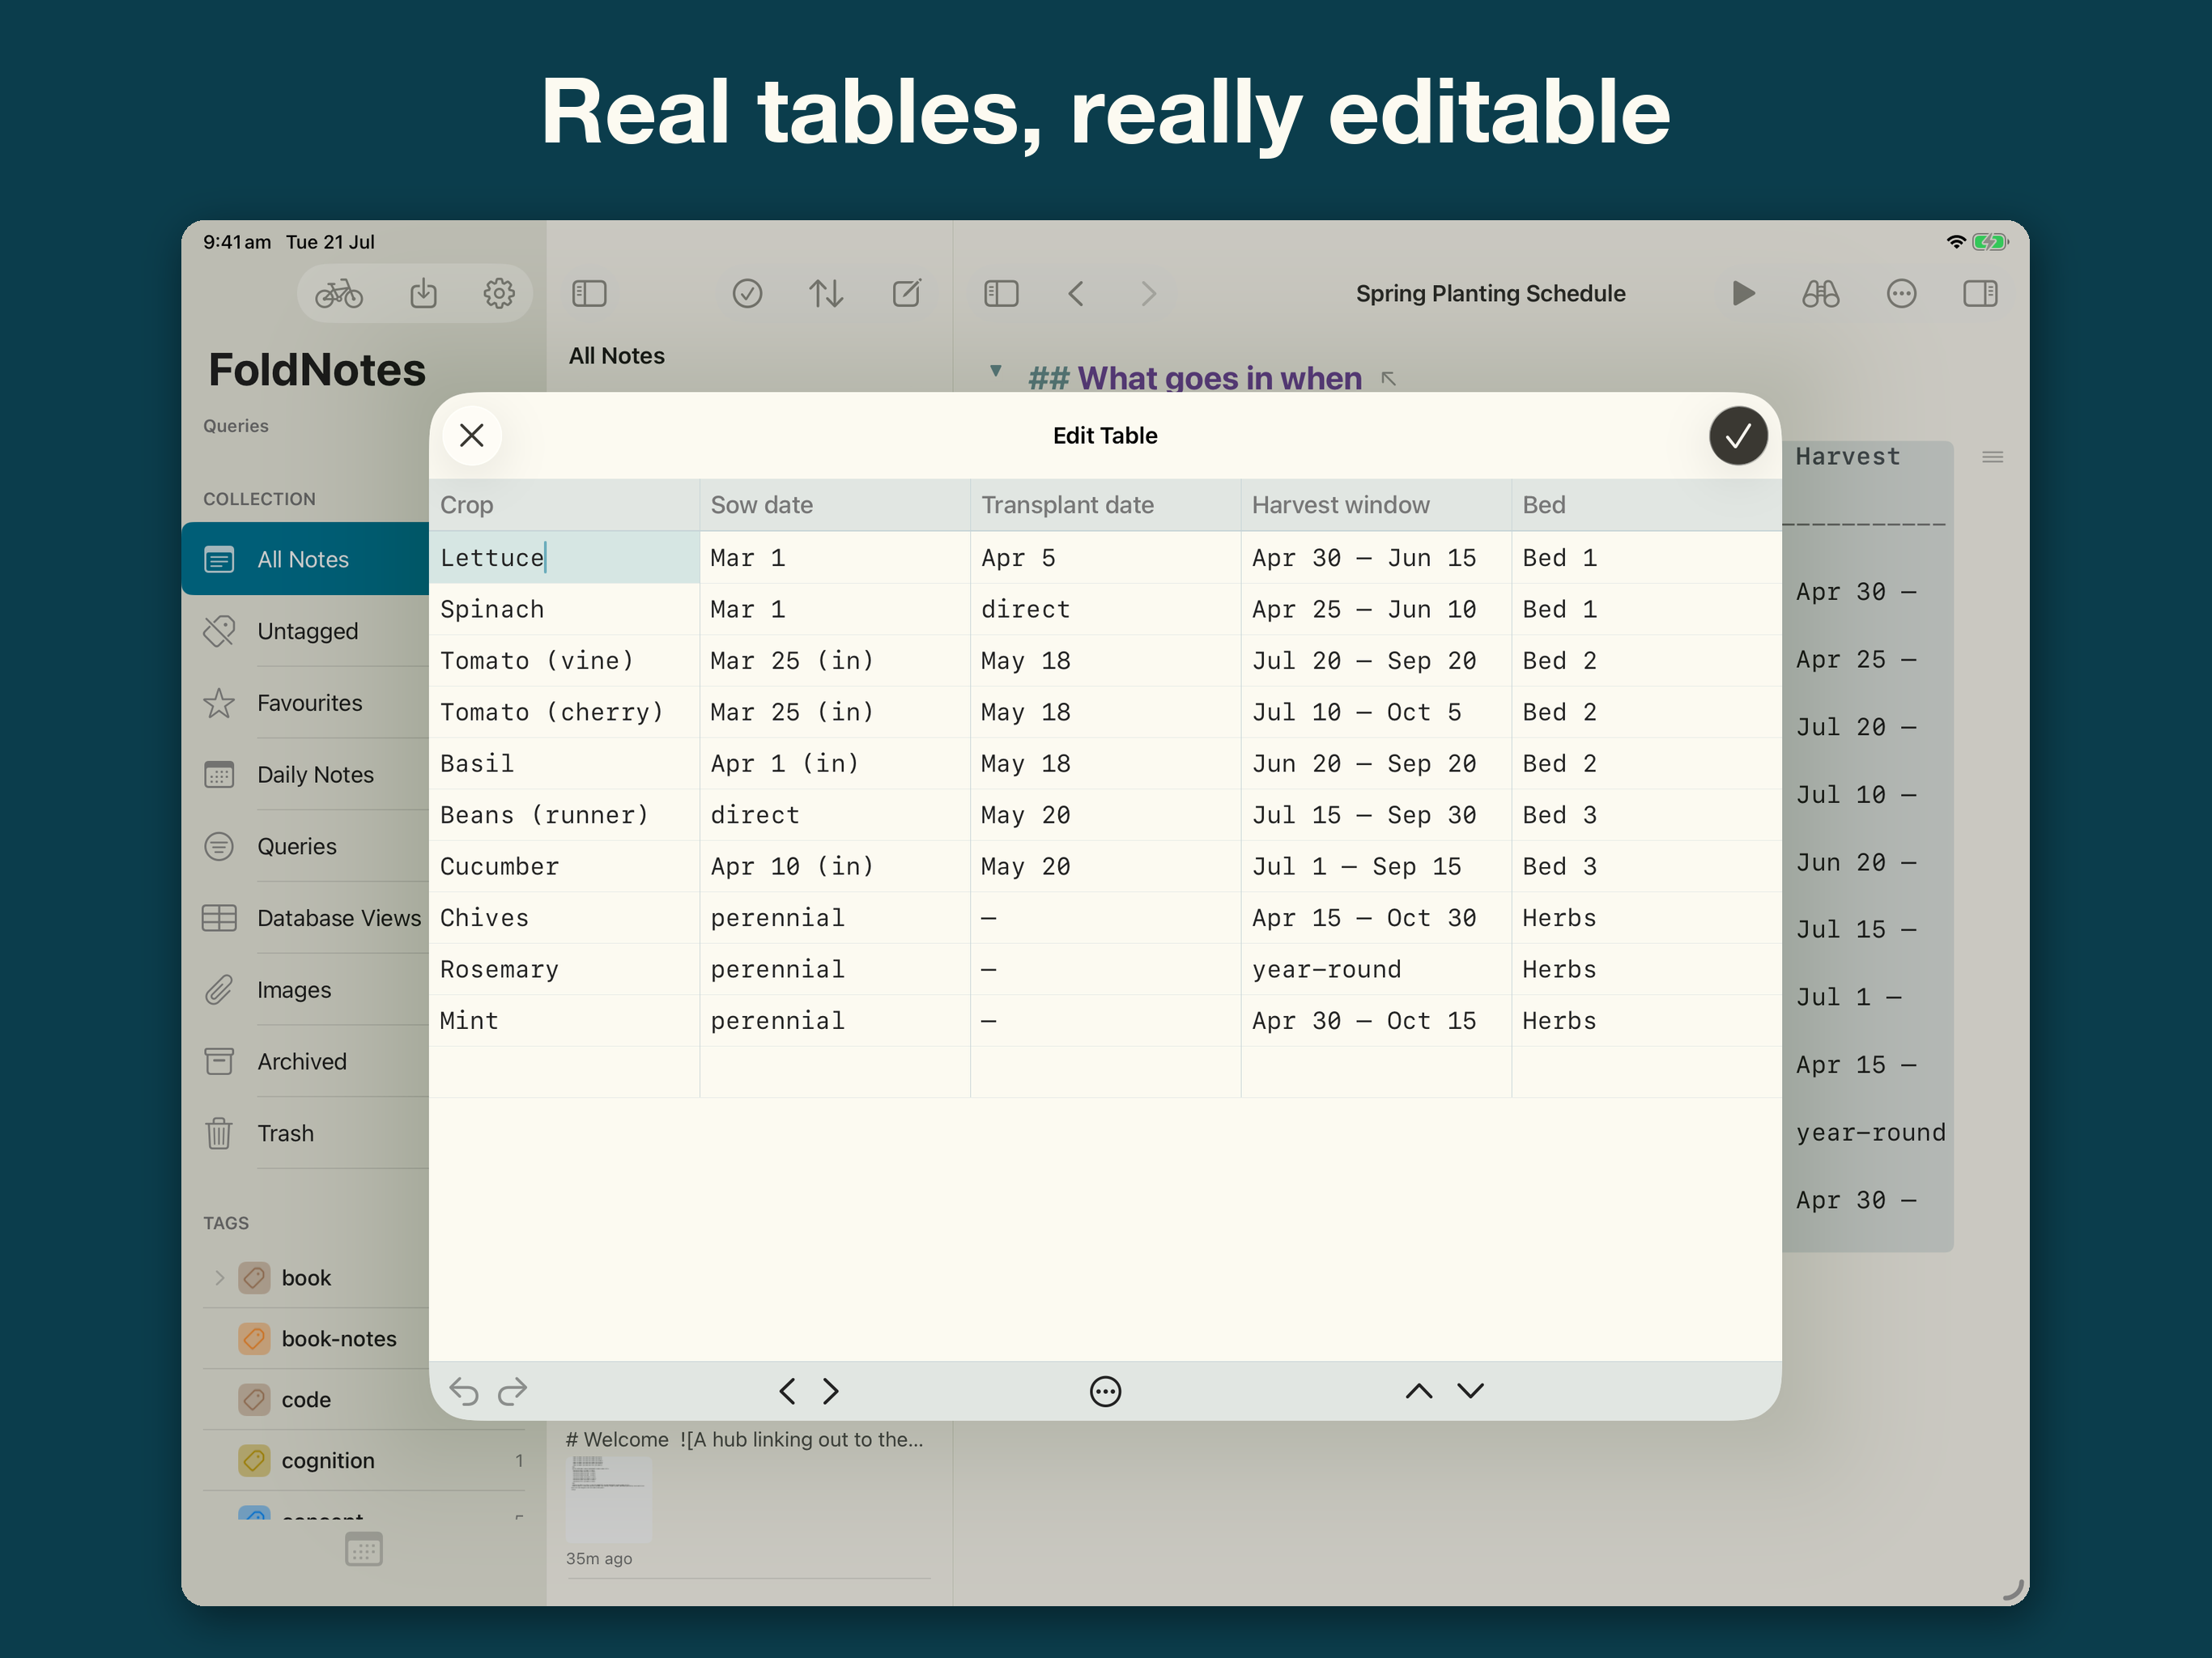Image resolution: width=2212 pixels, height=1658 pixels.
Task: Go back in note history
Action: click(x=1076, y=294)
